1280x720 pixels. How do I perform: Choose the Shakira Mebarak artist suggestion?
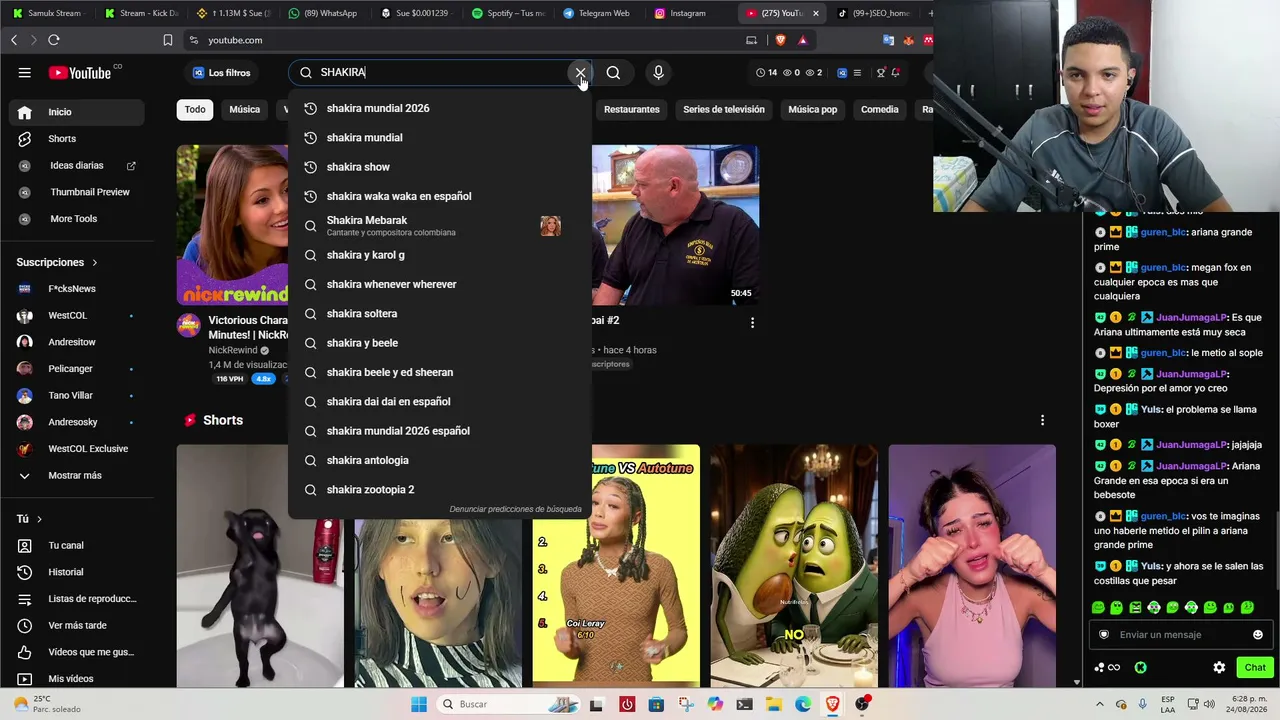[x=440, y=226]
